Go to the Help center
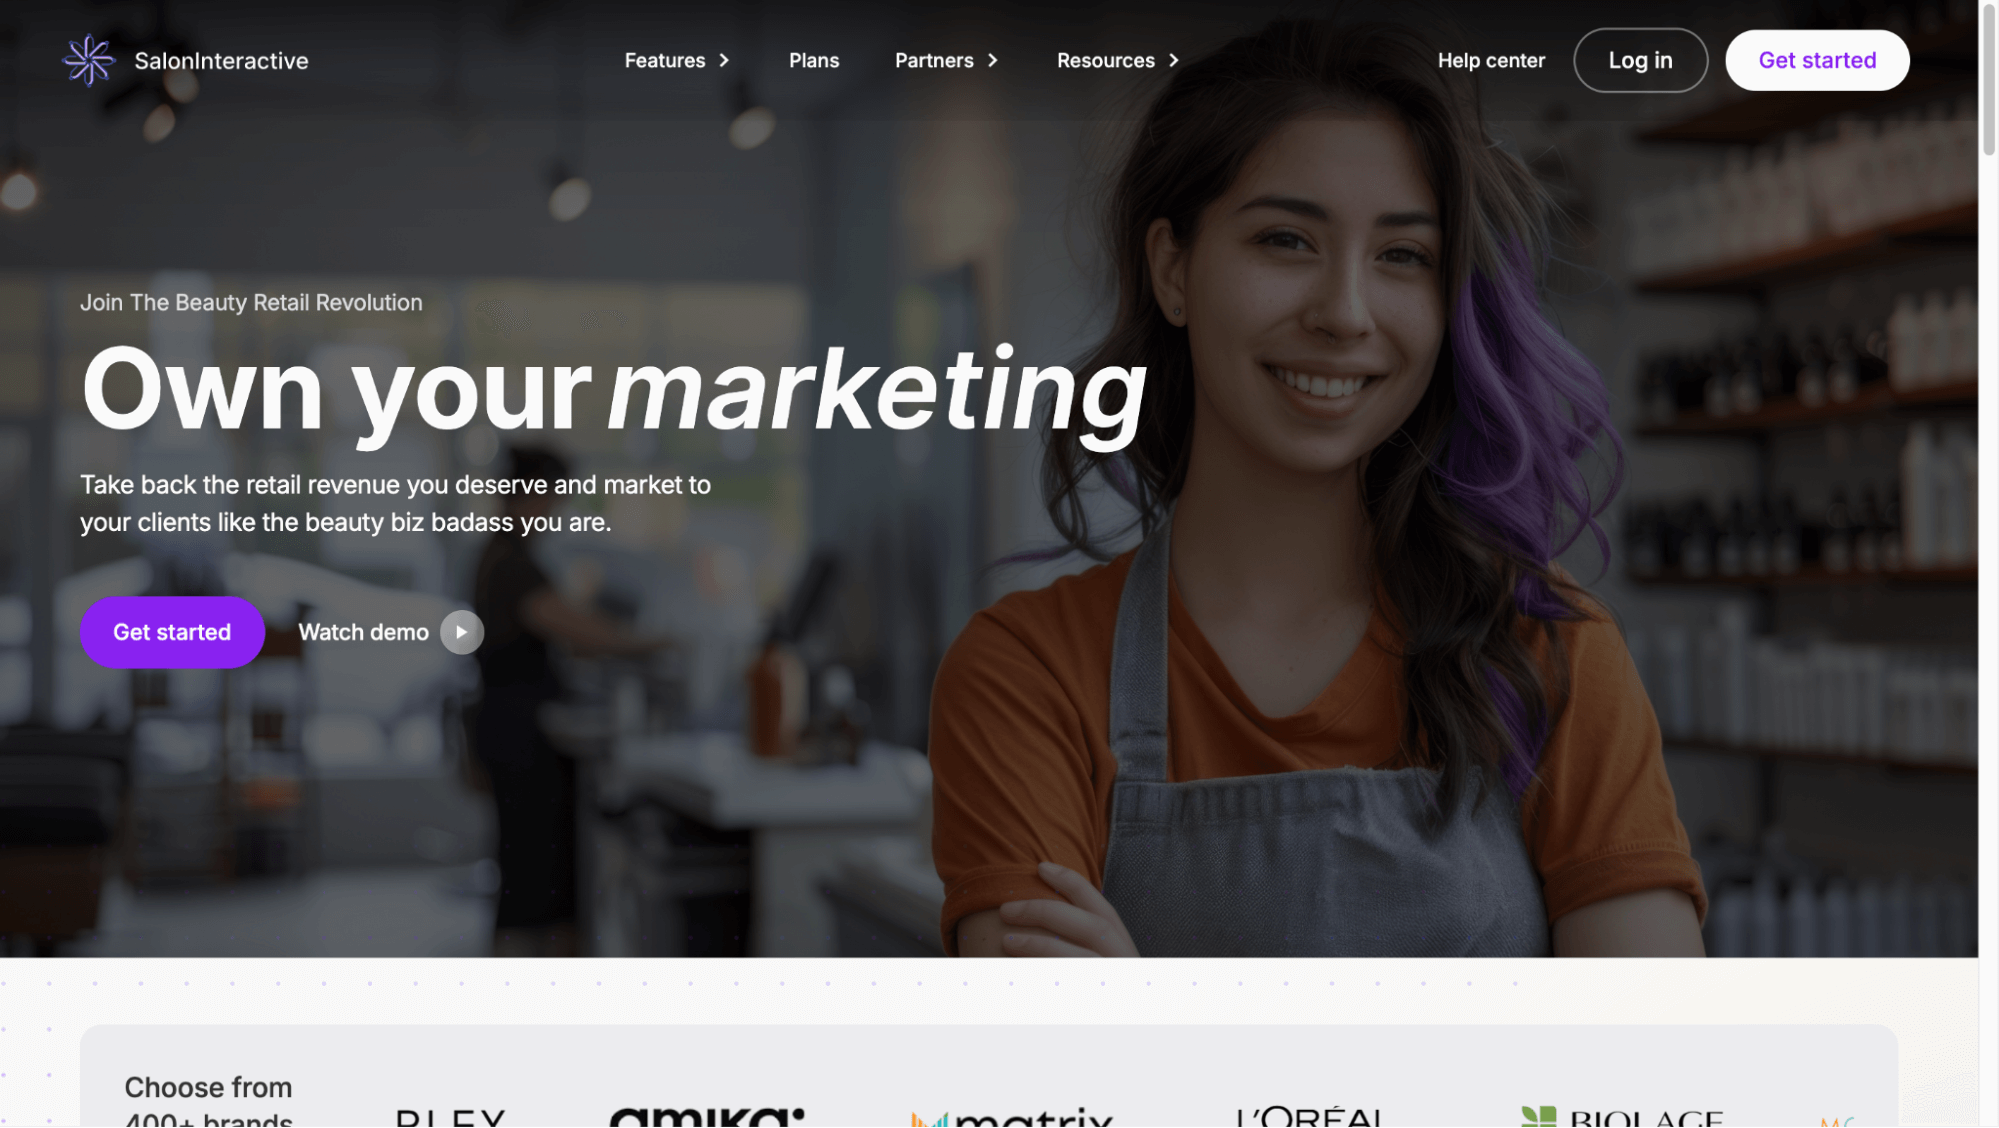The image size is (1999, 1128). pos(1491,61)
